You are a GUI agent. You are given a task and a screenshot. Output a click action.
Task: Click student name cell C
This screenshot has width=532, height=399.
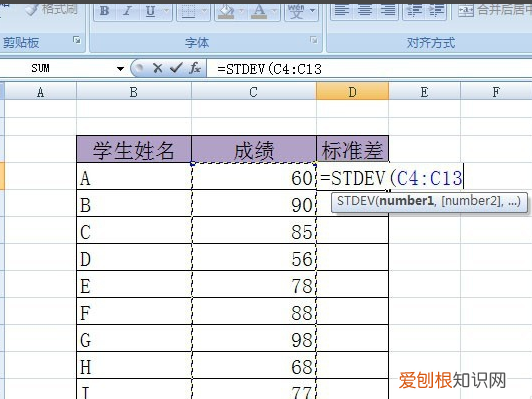(134, 230)
